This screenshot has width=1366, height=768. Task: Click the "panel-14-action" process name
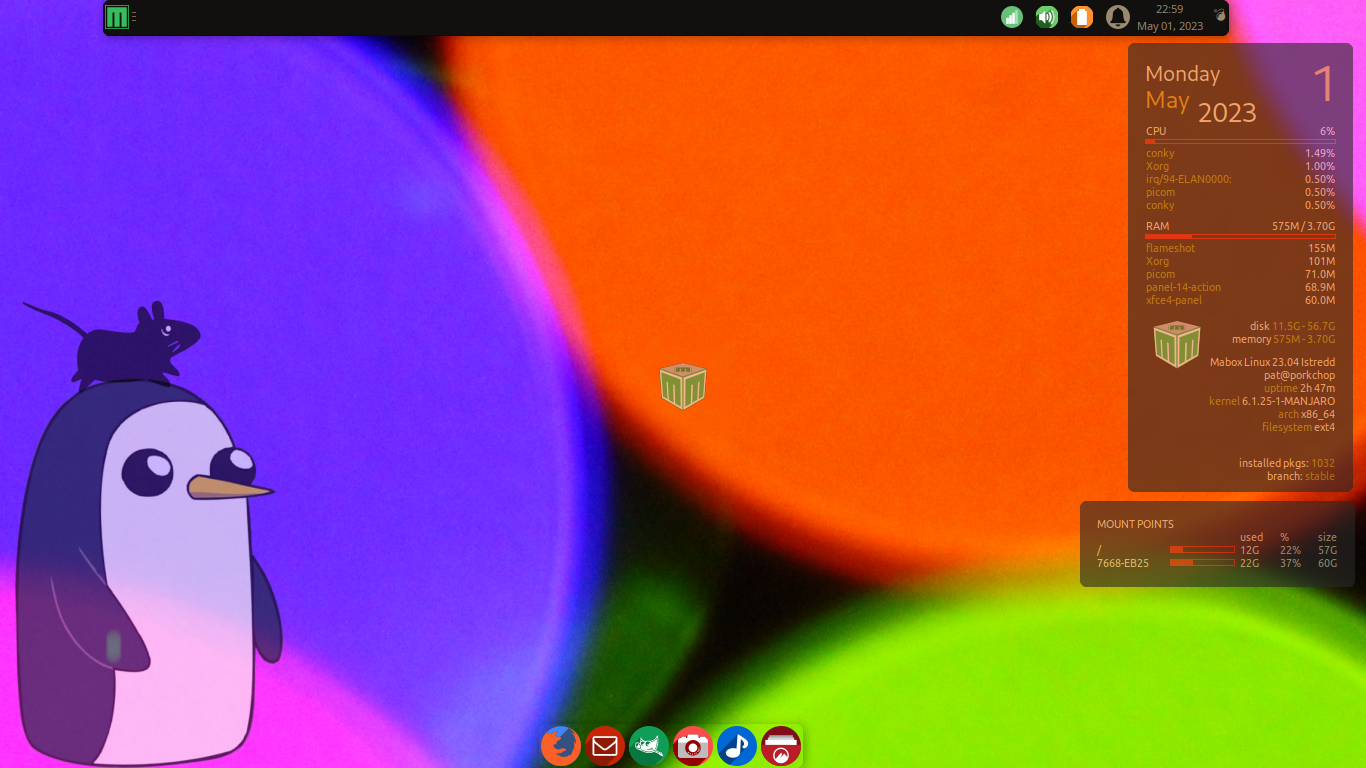[x=1183, y=287]
